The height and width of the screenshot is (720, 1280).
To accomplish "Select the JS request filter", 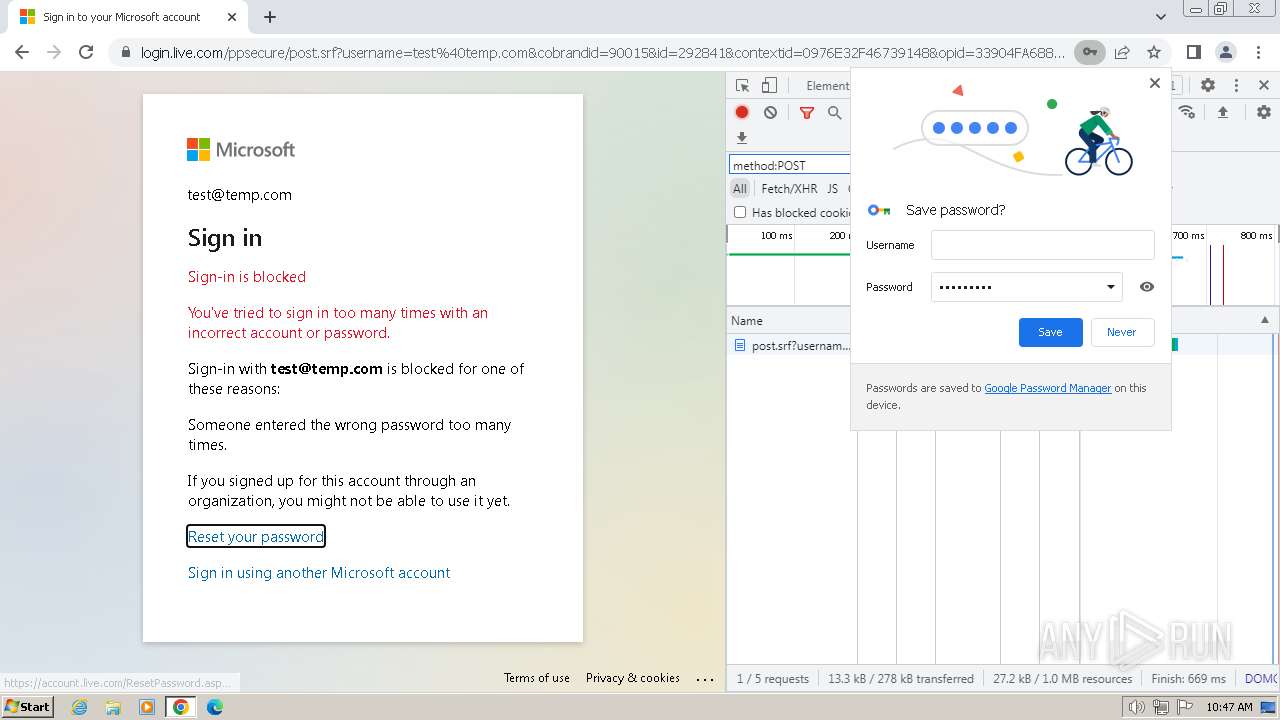I will pyautogui.click(x=832, y=188).
